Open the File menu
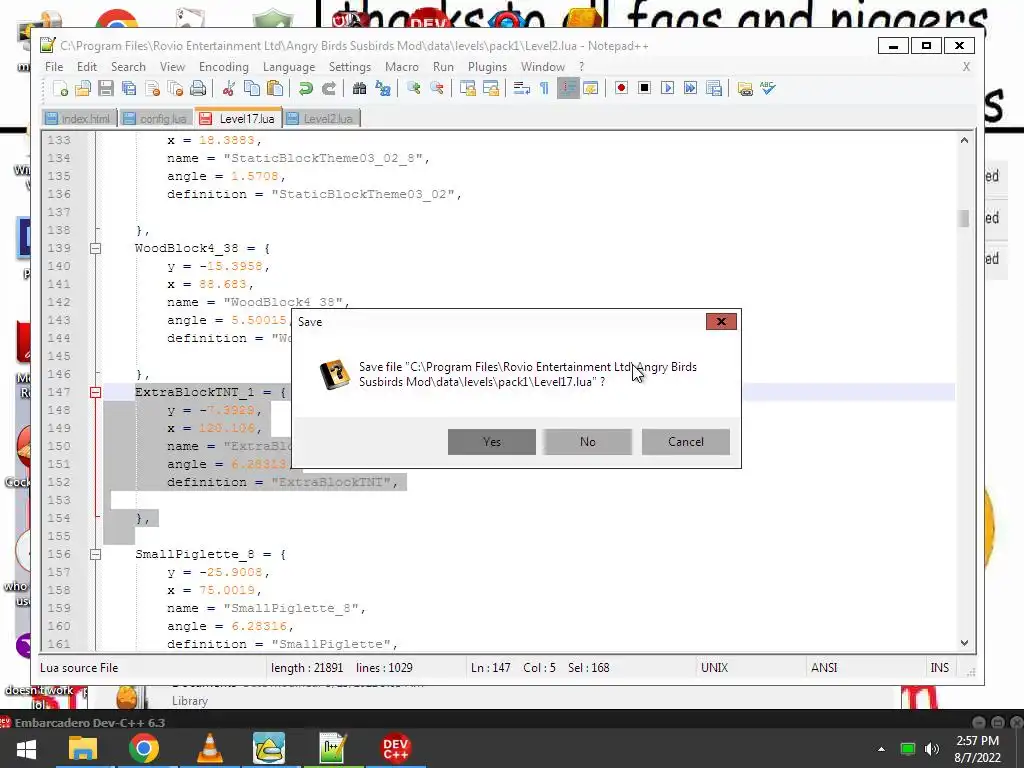Image resolution: width=1024 pixels, height=768 pixels. click(x=54, y=67)
